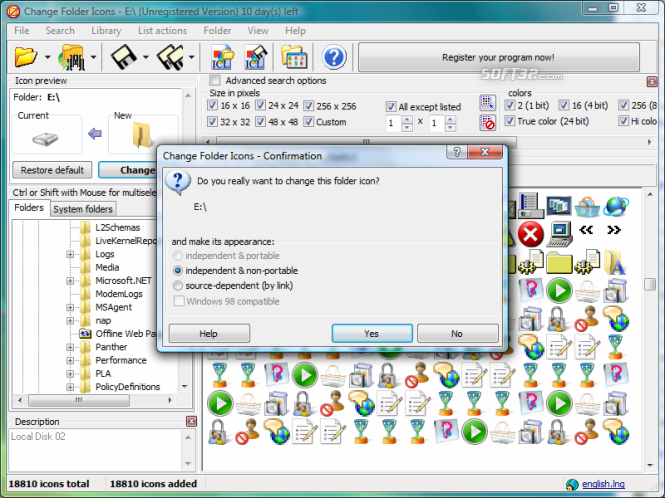
Task: Select the computer monitor with keyboard icon
Action: pyautogui.click(x=559, y=234)
